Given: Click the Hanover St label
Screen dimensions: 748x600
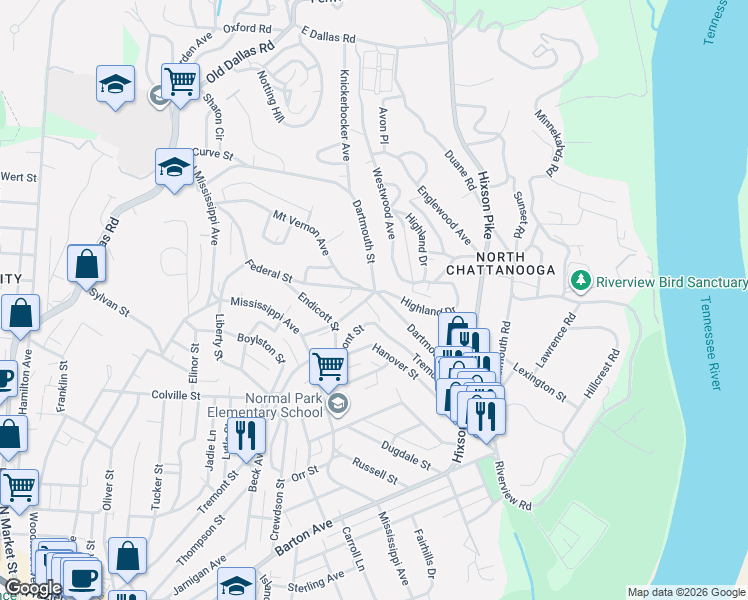Looking at the screenshot, I should (395, 362).
